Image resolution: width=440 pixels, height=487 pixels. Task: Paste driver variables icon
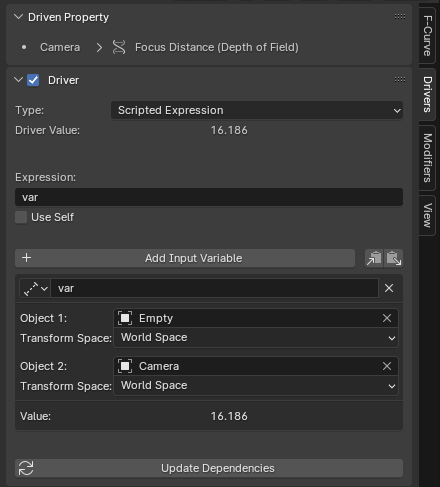pos(393,258)
